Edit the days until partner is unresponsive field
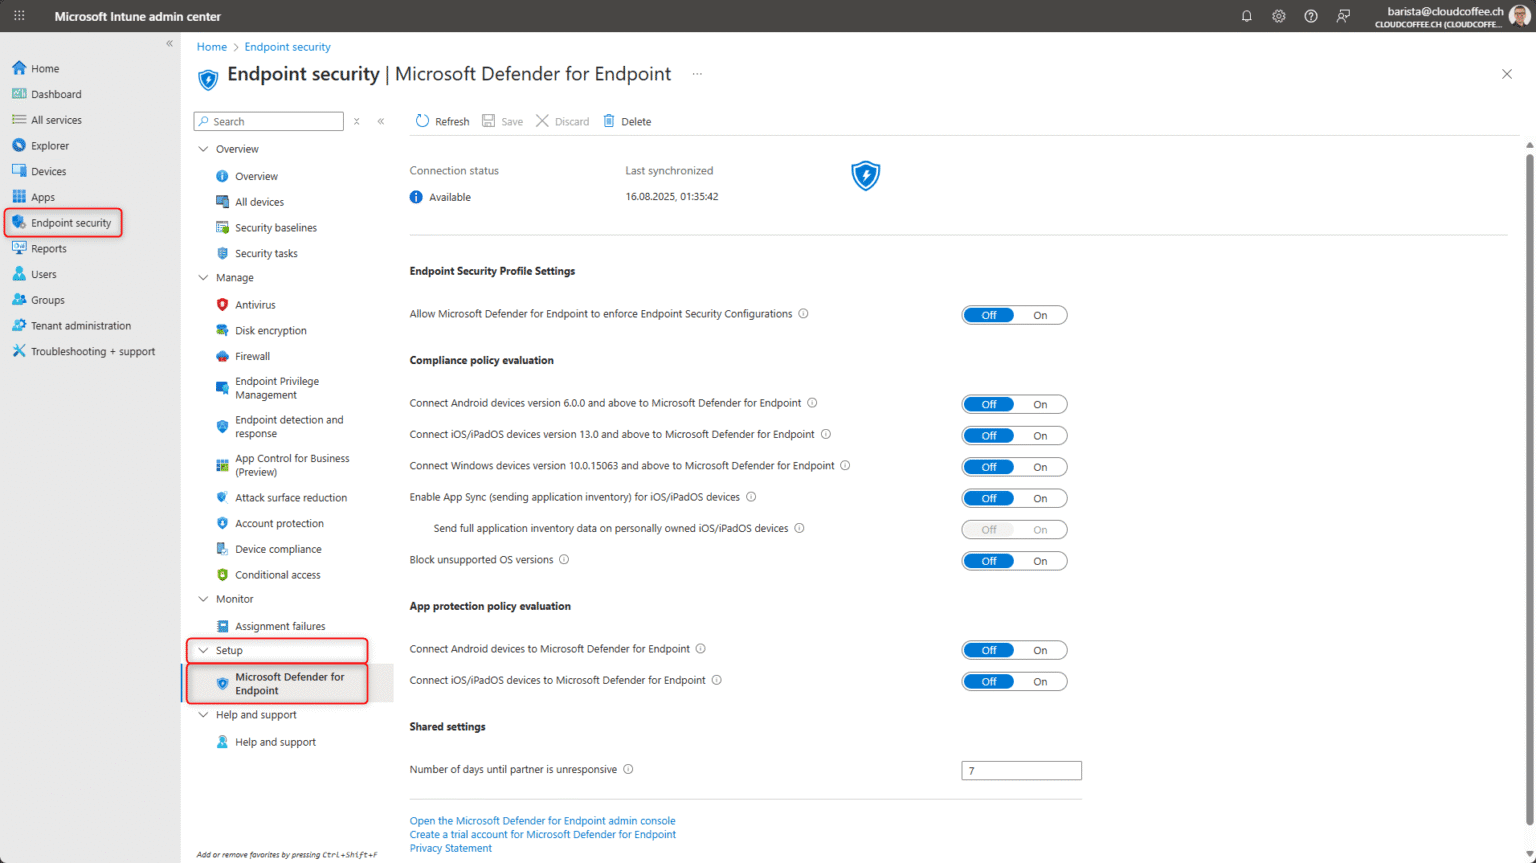The height and width of the screenshot is (863, 1536). point(1021,770)
